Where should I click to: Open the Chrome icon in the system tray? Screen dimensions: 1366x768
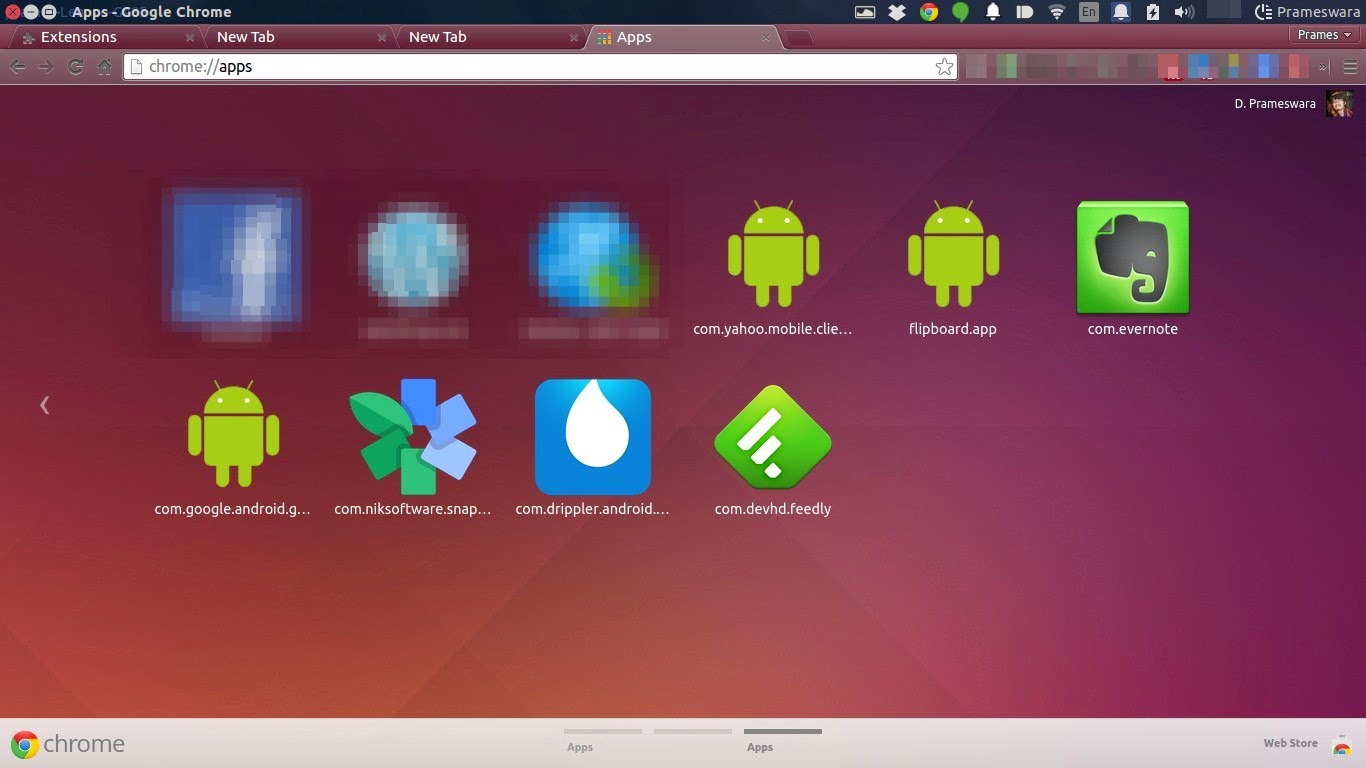click(x=929, y=12)
